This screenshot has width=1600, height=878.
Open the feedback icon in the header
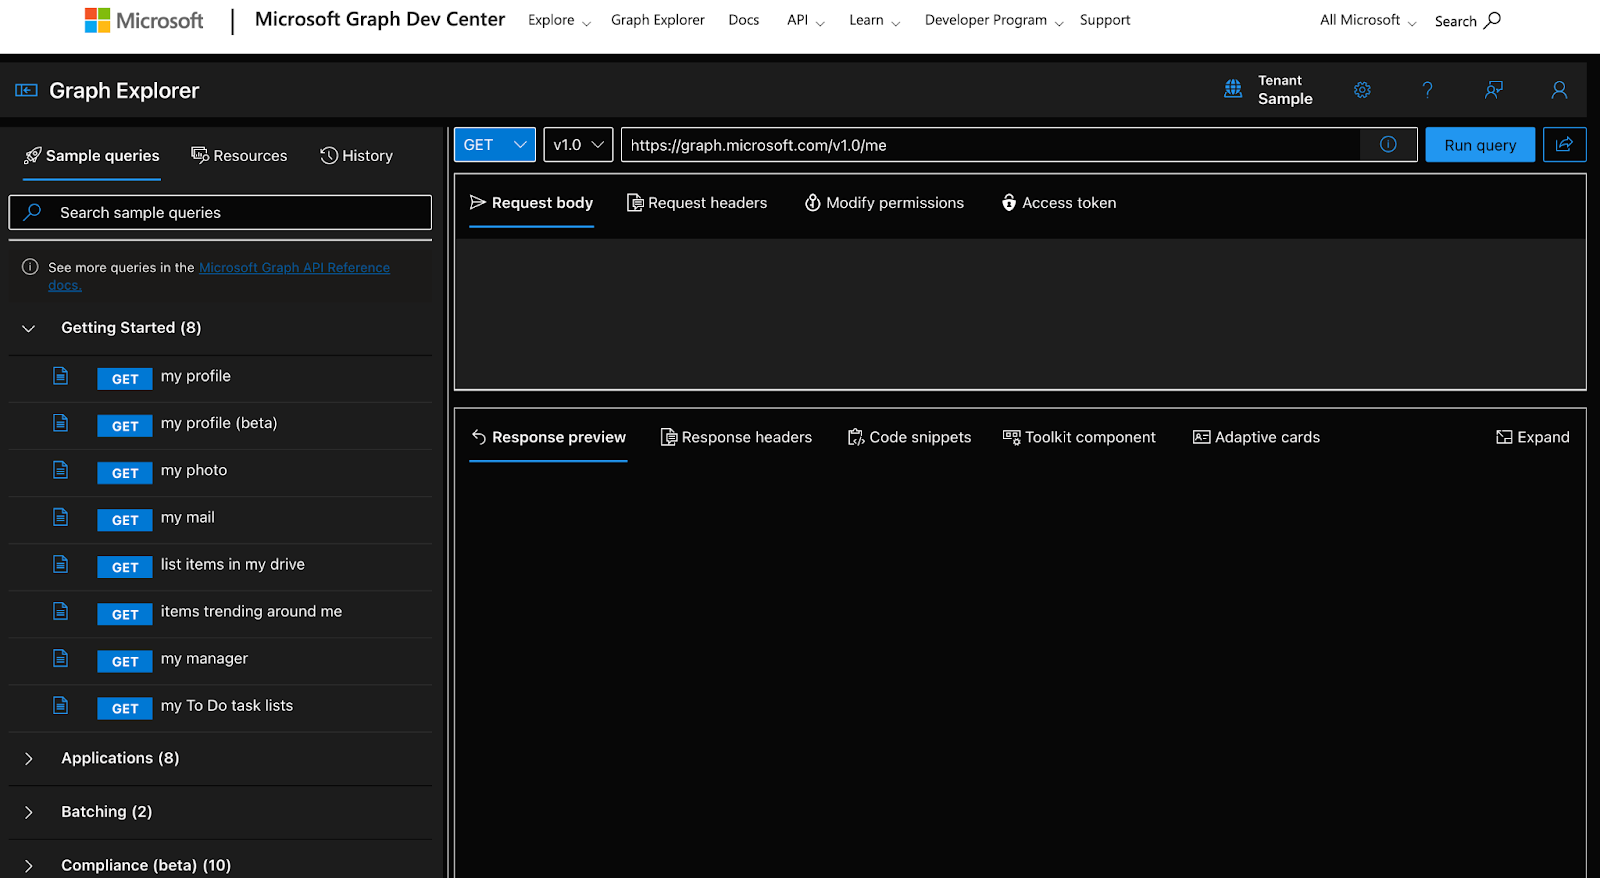(x=1494, y=90)
